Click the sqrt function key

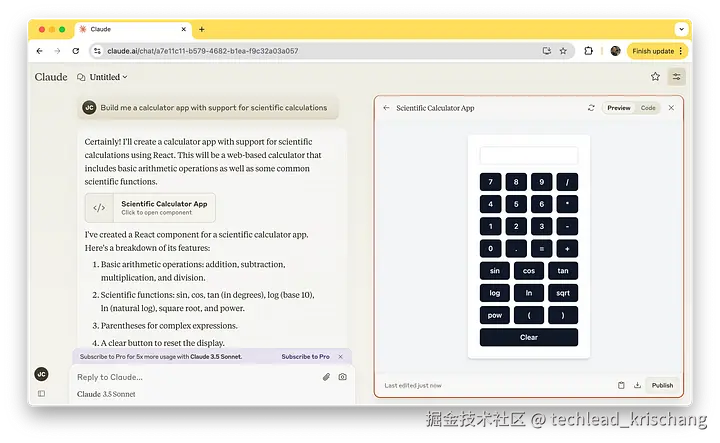[563, 293]
